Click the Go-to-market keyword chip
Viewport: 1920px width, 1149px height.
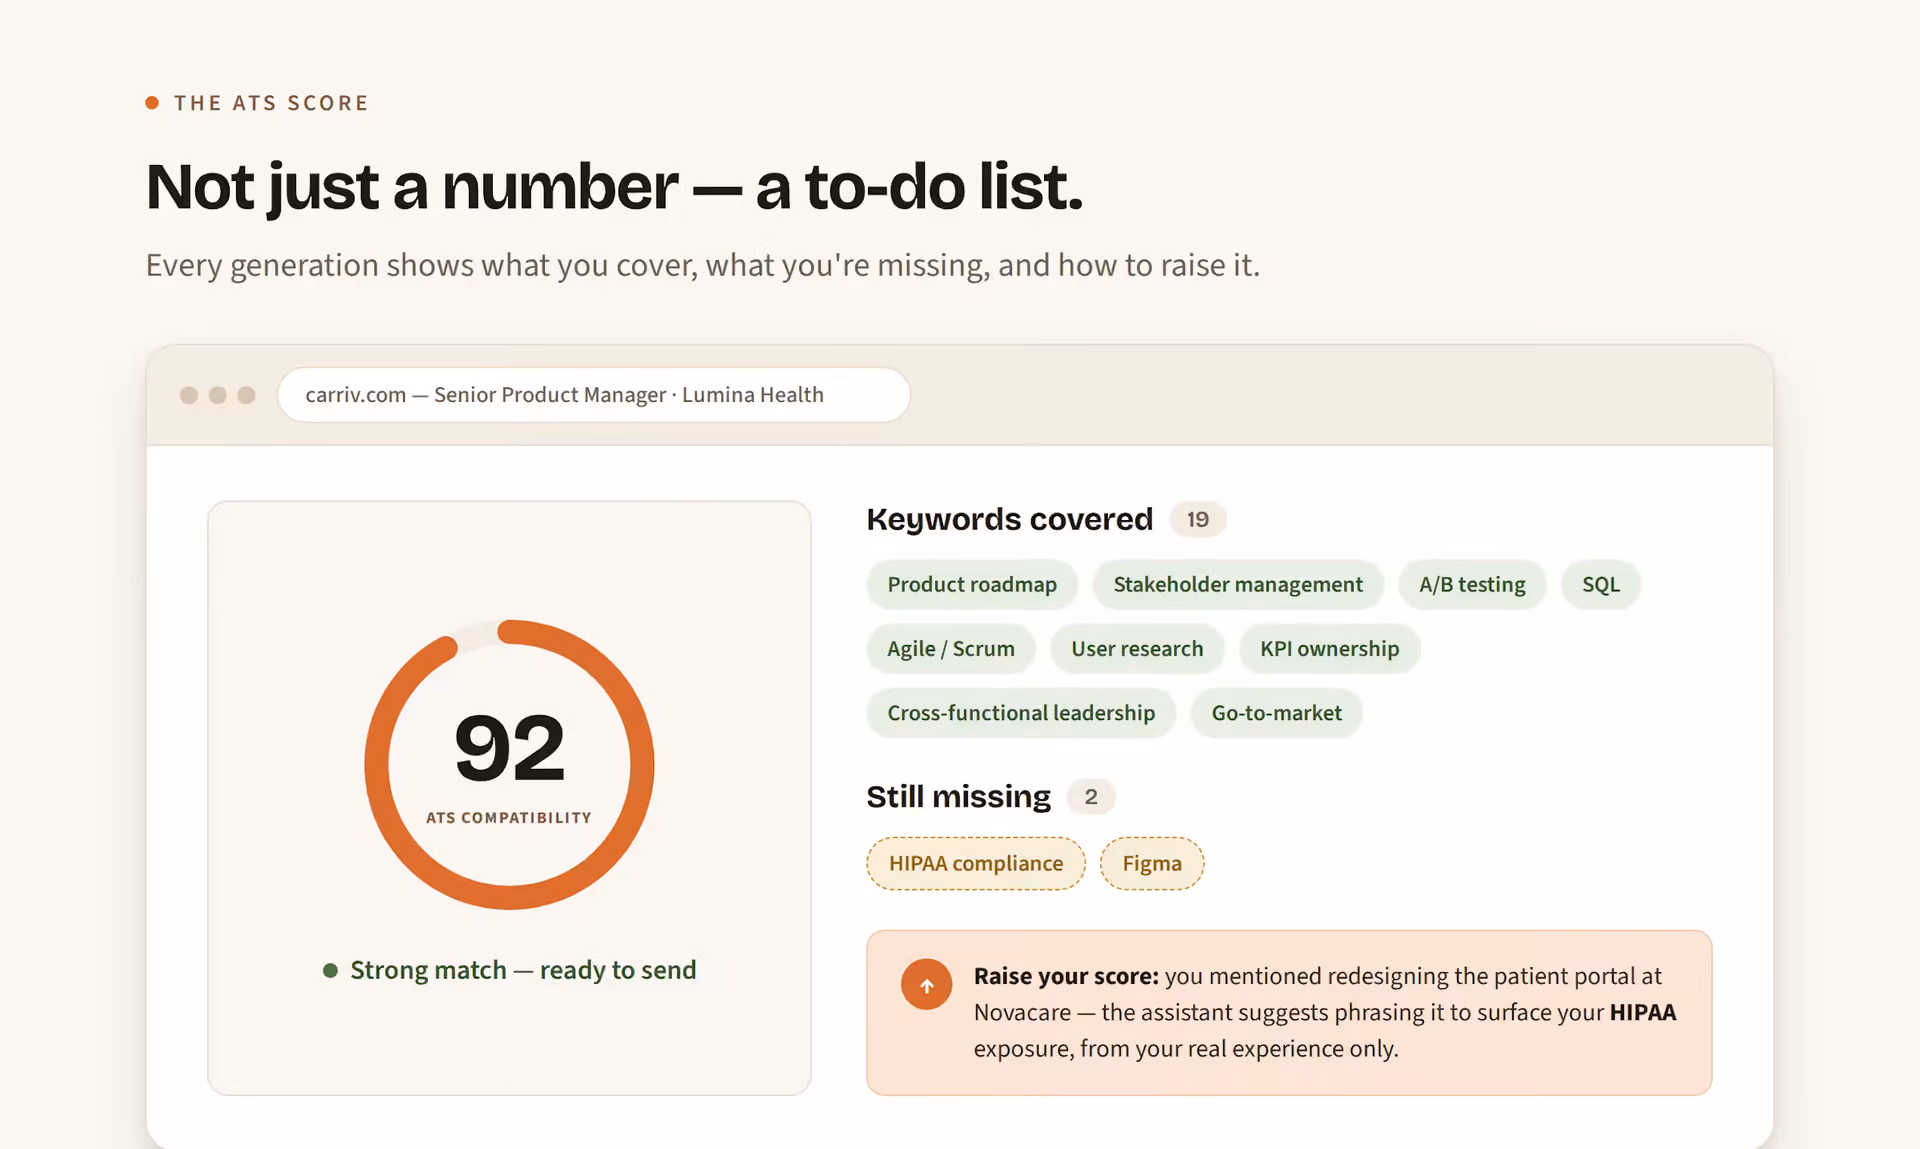click(1277, 713)
